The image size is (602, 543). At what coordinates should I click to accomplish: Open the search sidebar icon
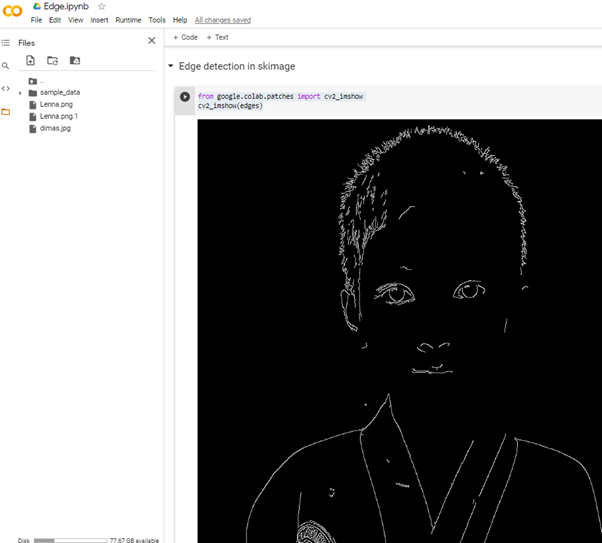click(x=6, y=65)
